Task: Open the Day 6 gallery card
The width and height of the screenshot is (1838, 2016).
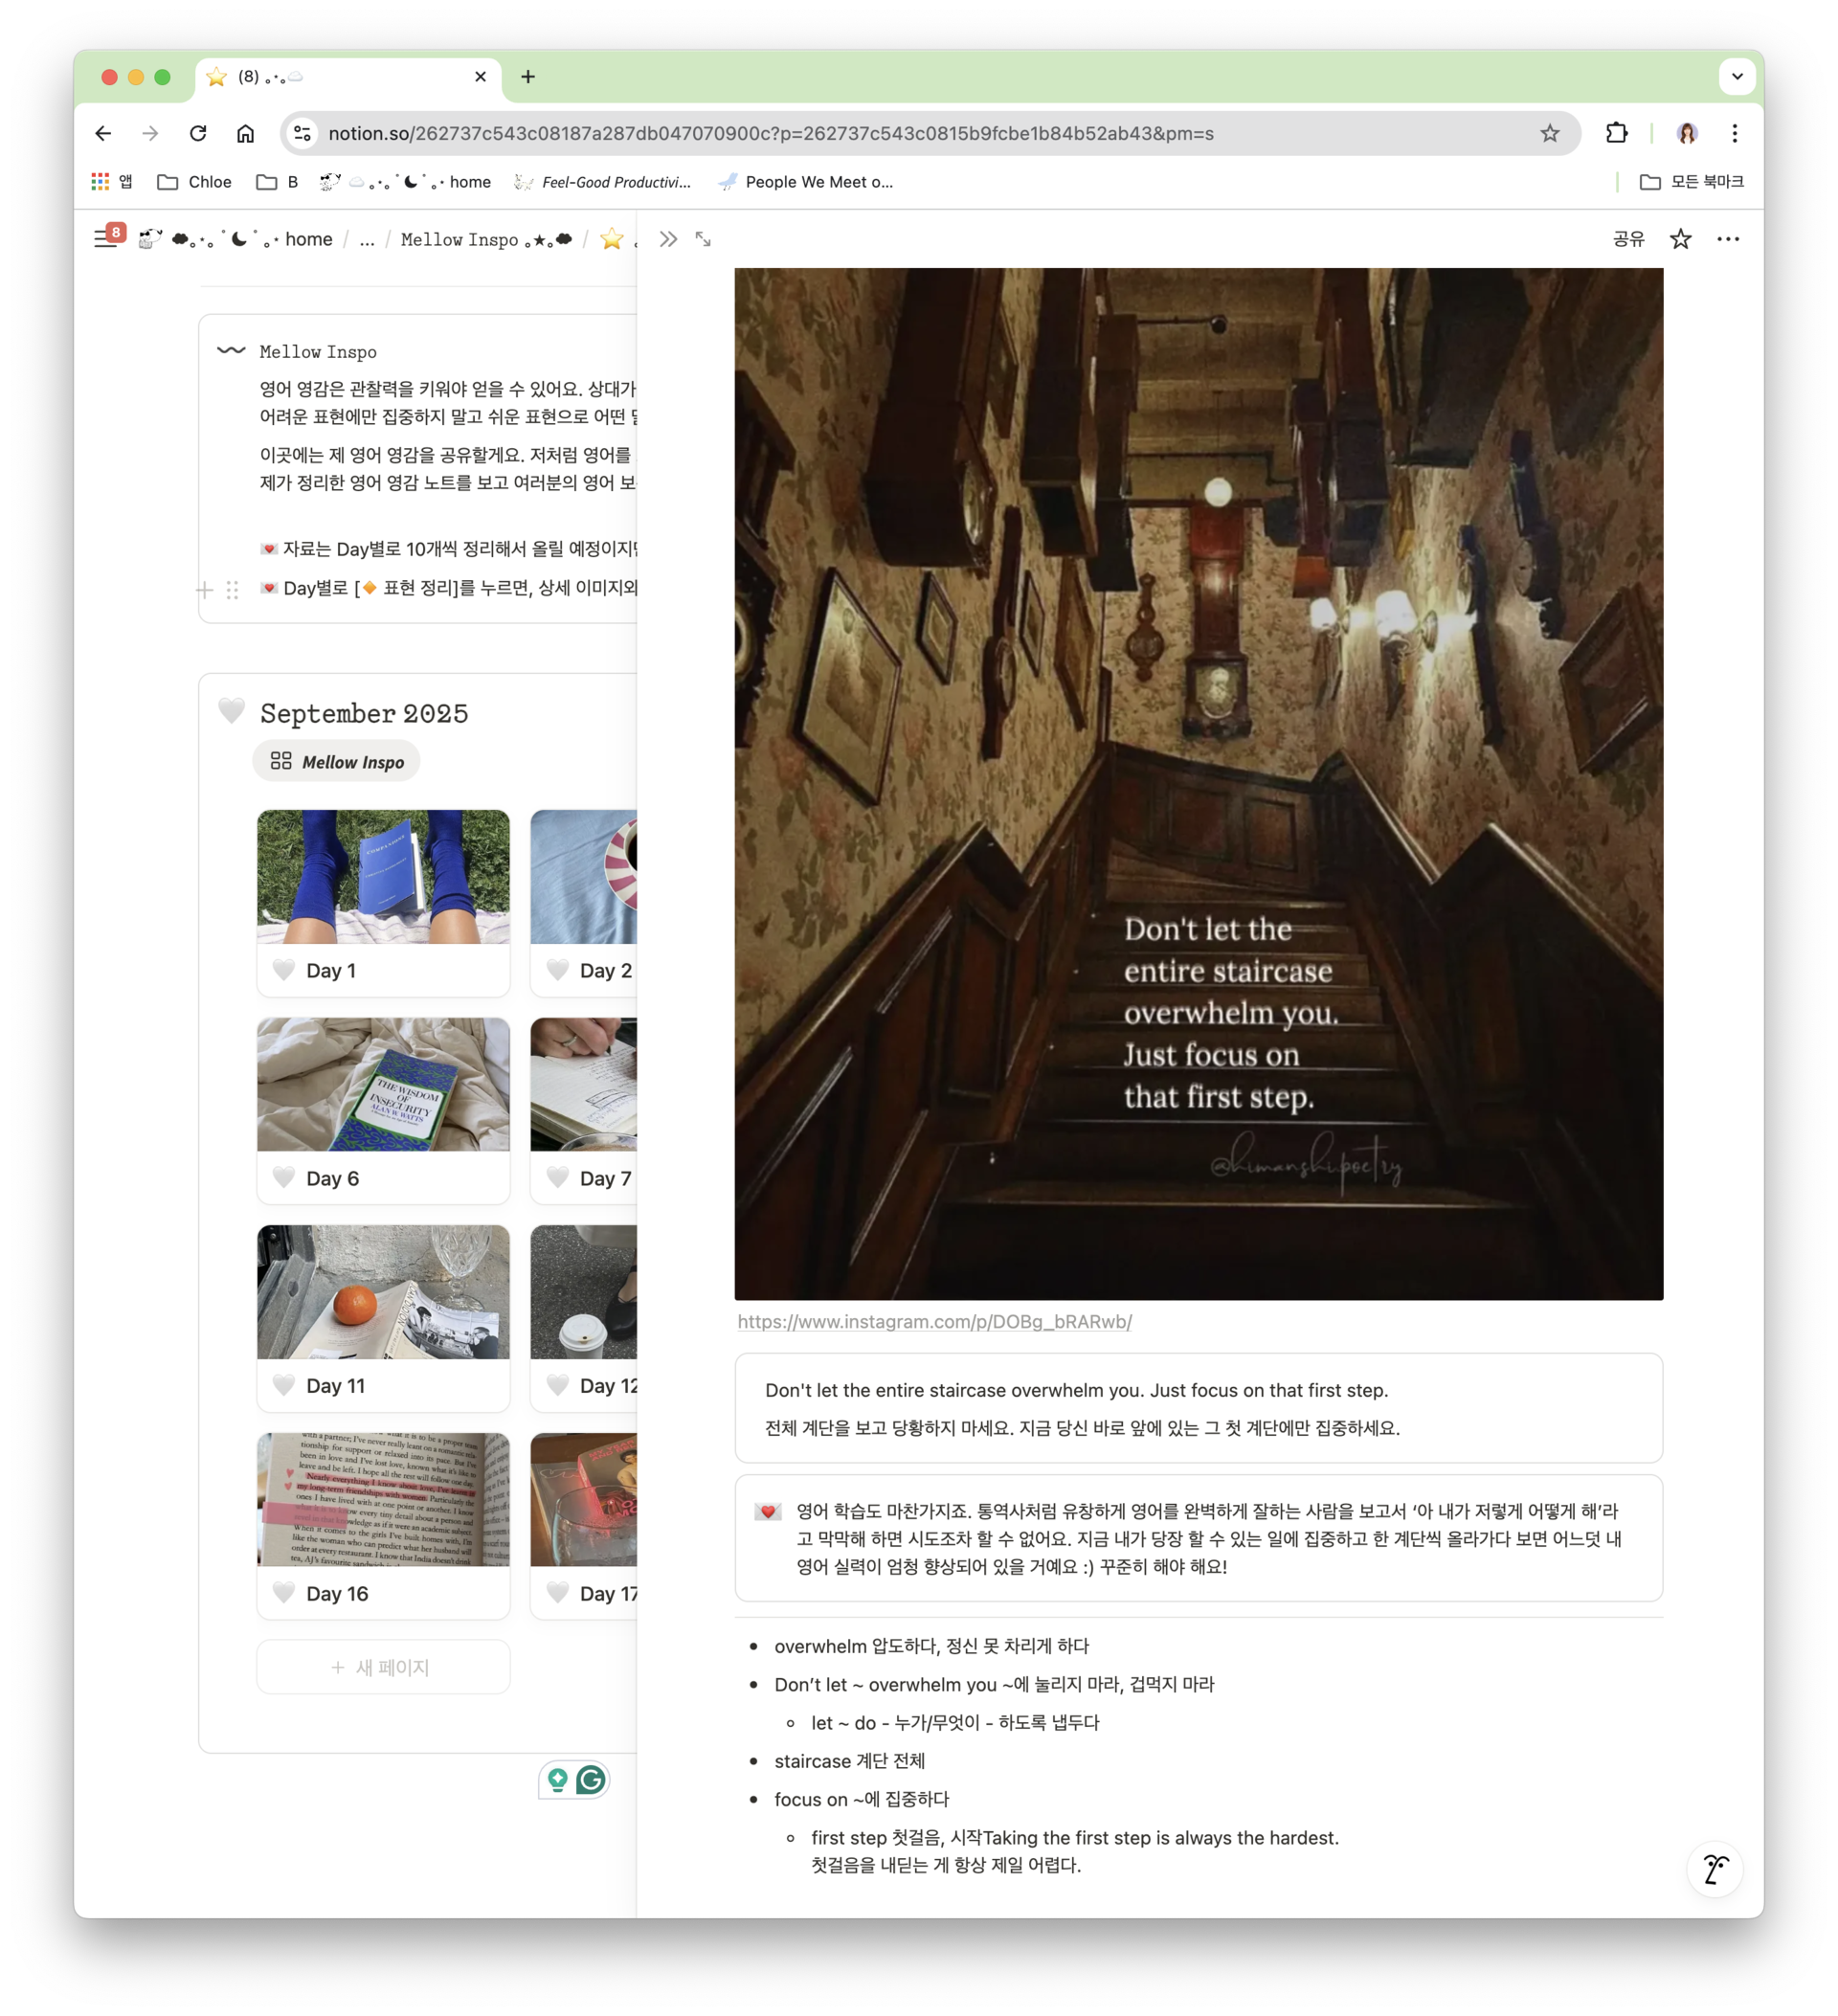Action: click(x=382, y=1109)
